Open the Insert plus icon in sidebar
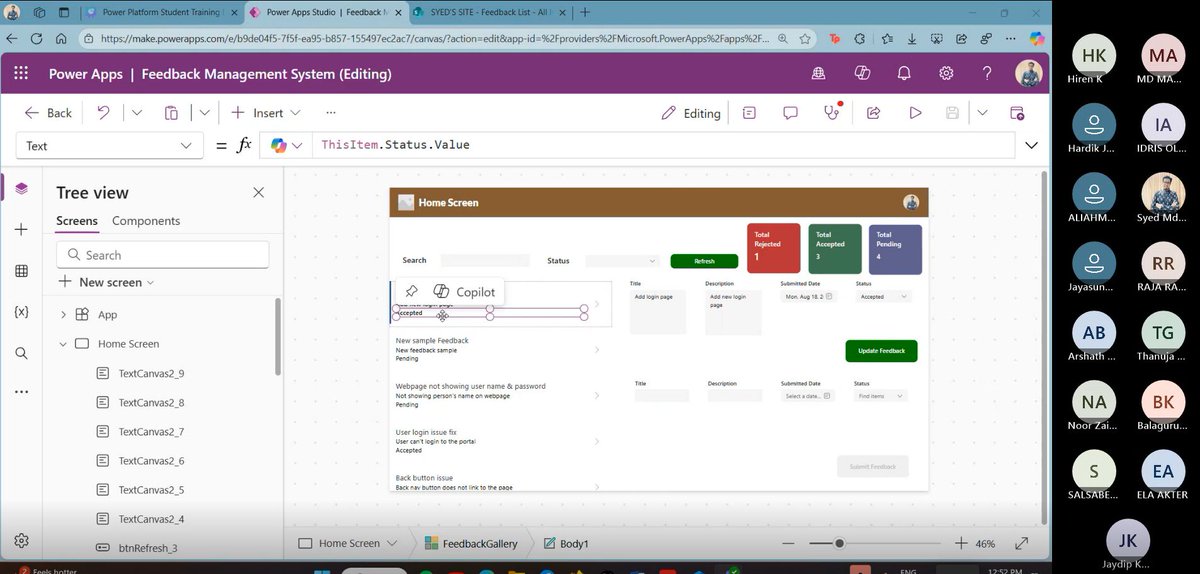Image resolution: width=1200 pixels, height=574 pixels. (22, 230)
